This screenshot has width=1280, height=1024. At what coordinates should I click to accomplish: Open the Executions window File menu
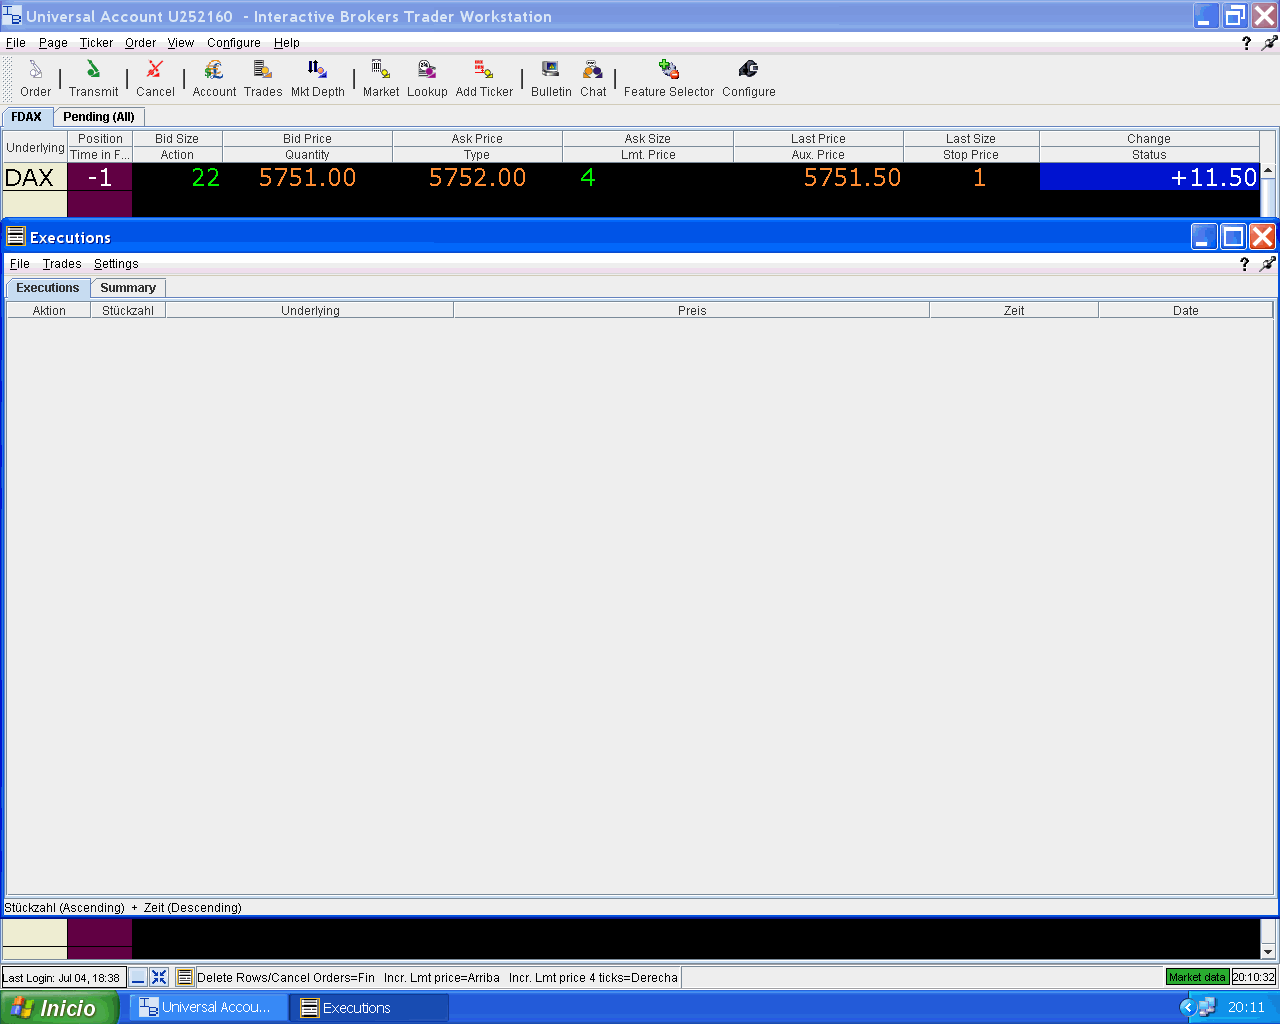click(20, 264)
